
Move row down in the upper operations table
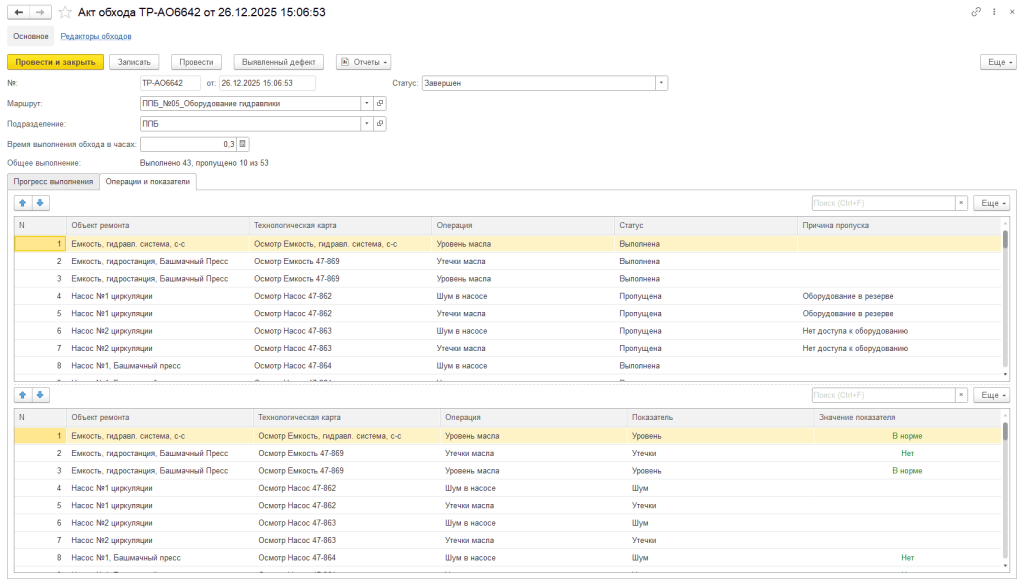40,203
